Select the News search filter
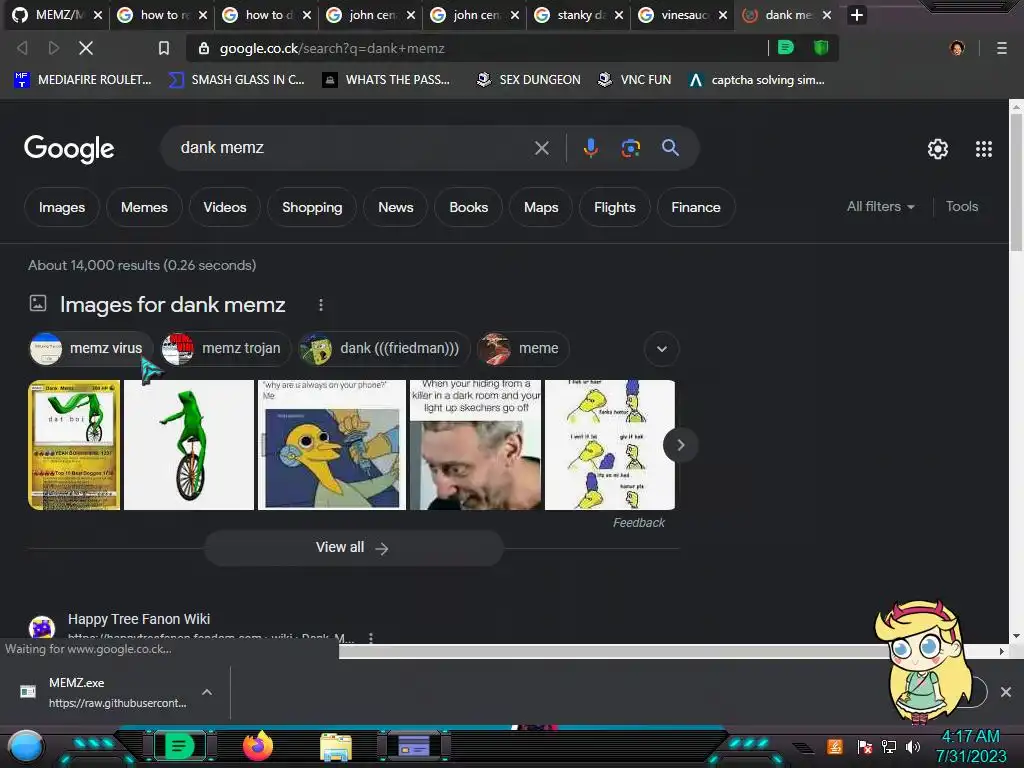 tap(396, 207)
